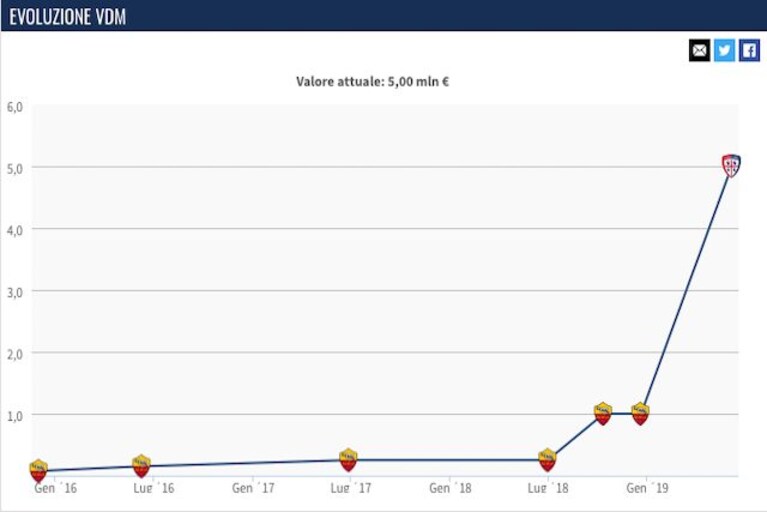This screenshot has height=512, width=767.
Task: Click the 2,0 y-axis label
Action: 15,354
